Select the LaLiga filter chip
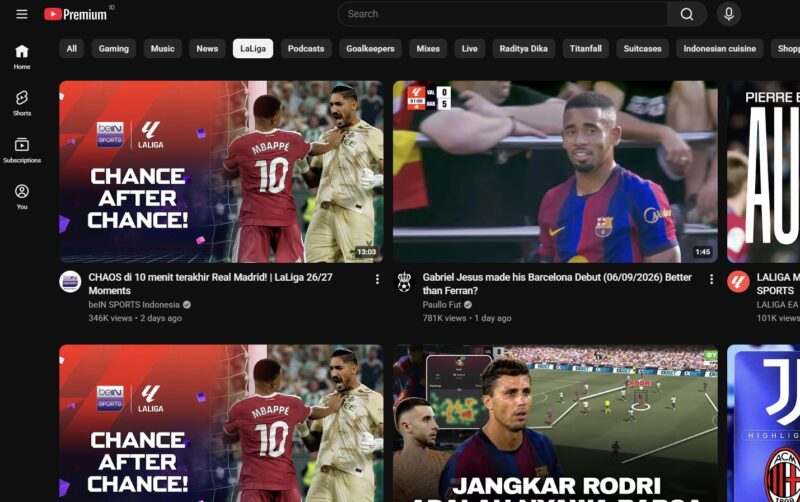The height and width of the screenshot is (502, 800). pyautogui.click(x=253, y=48)
